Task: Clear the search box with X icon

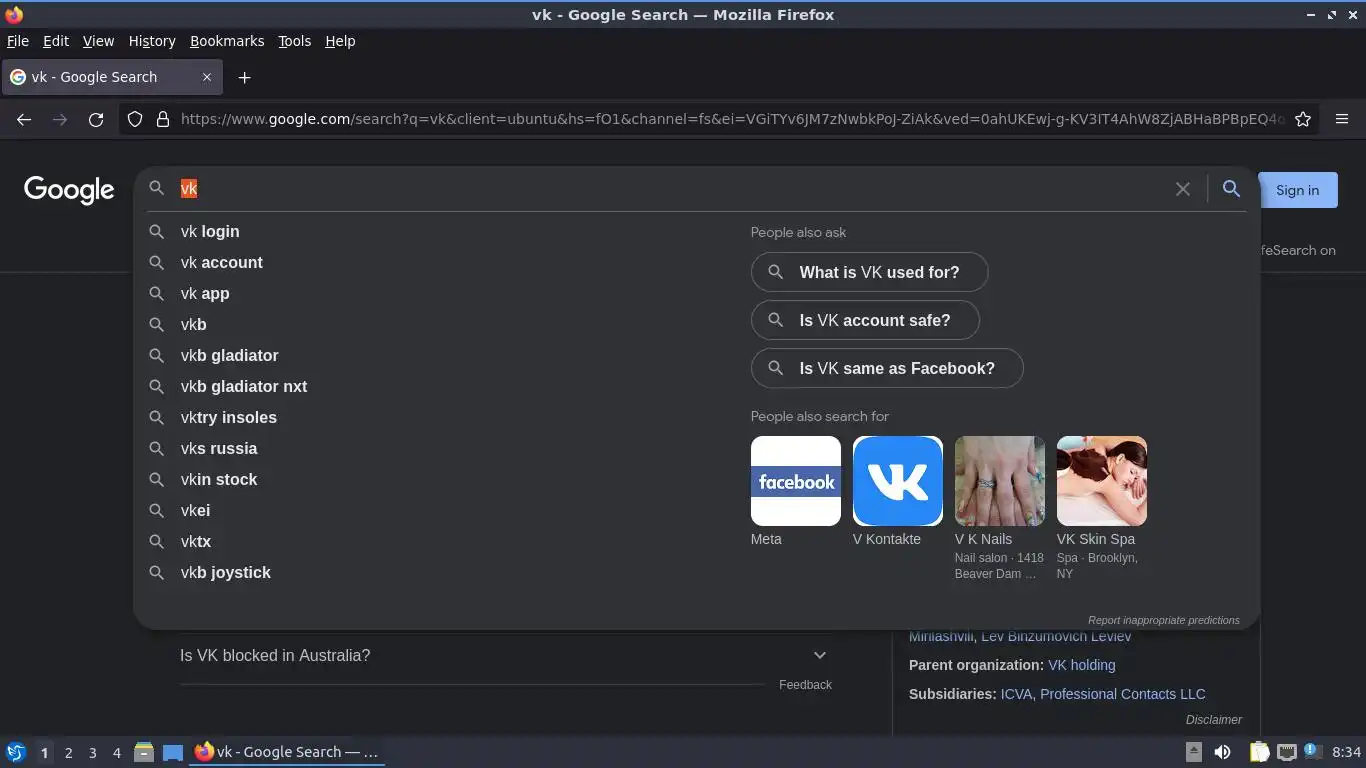Action: pos(1183,189)
